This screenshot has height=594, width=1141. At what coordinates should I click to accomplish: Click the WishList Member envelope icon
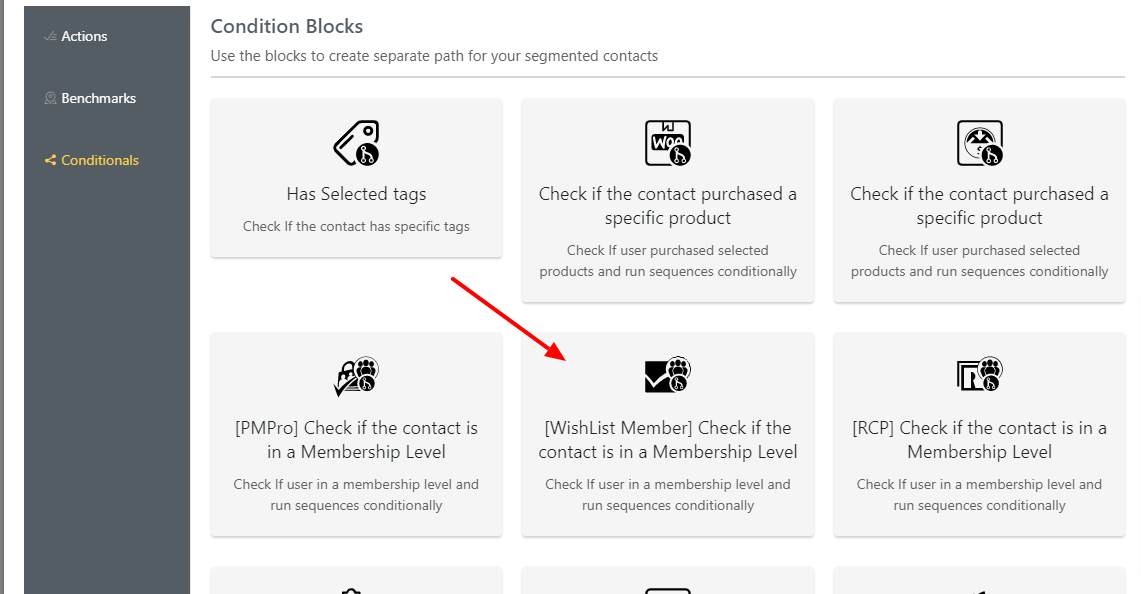pyautogui.click(x=668, y=376)
